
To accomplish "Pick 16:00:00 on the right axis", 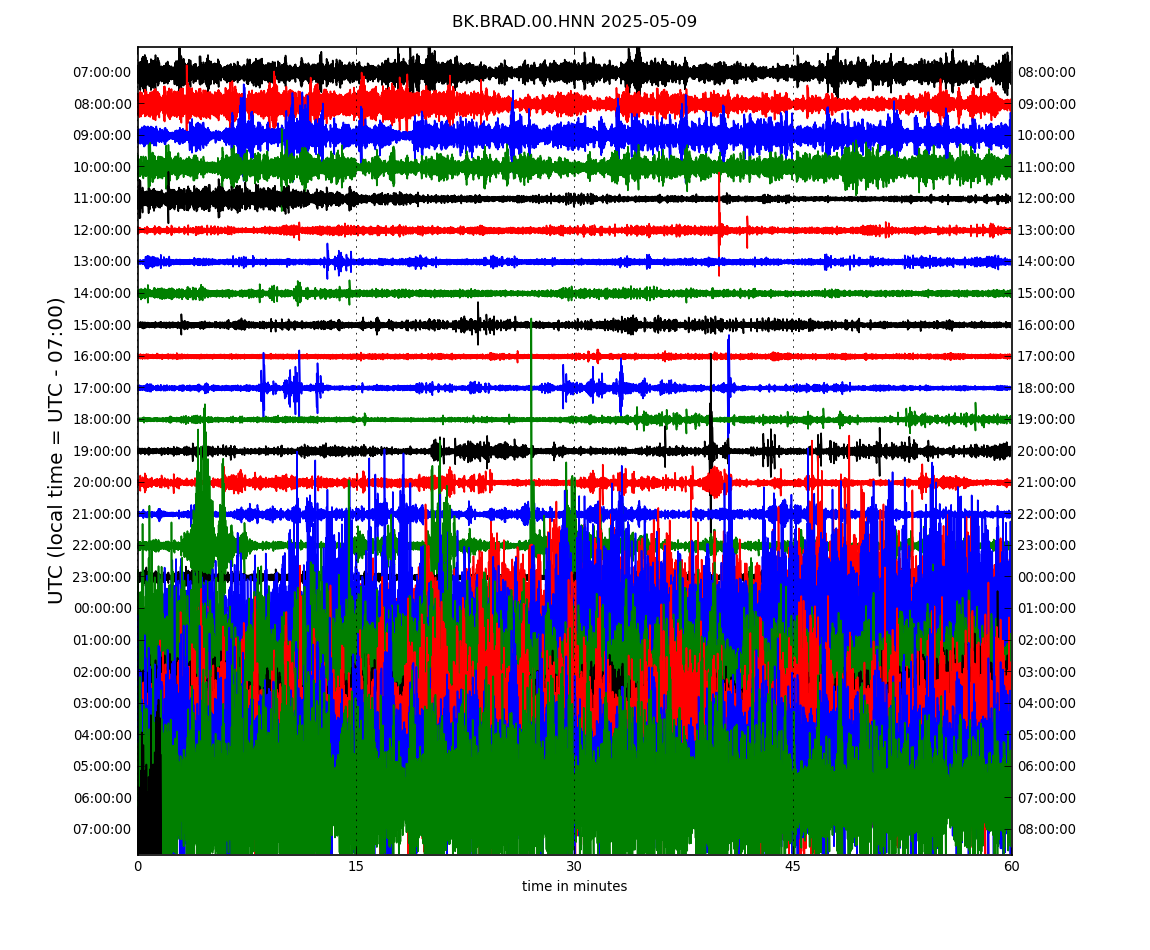I will pos(1047,325).
